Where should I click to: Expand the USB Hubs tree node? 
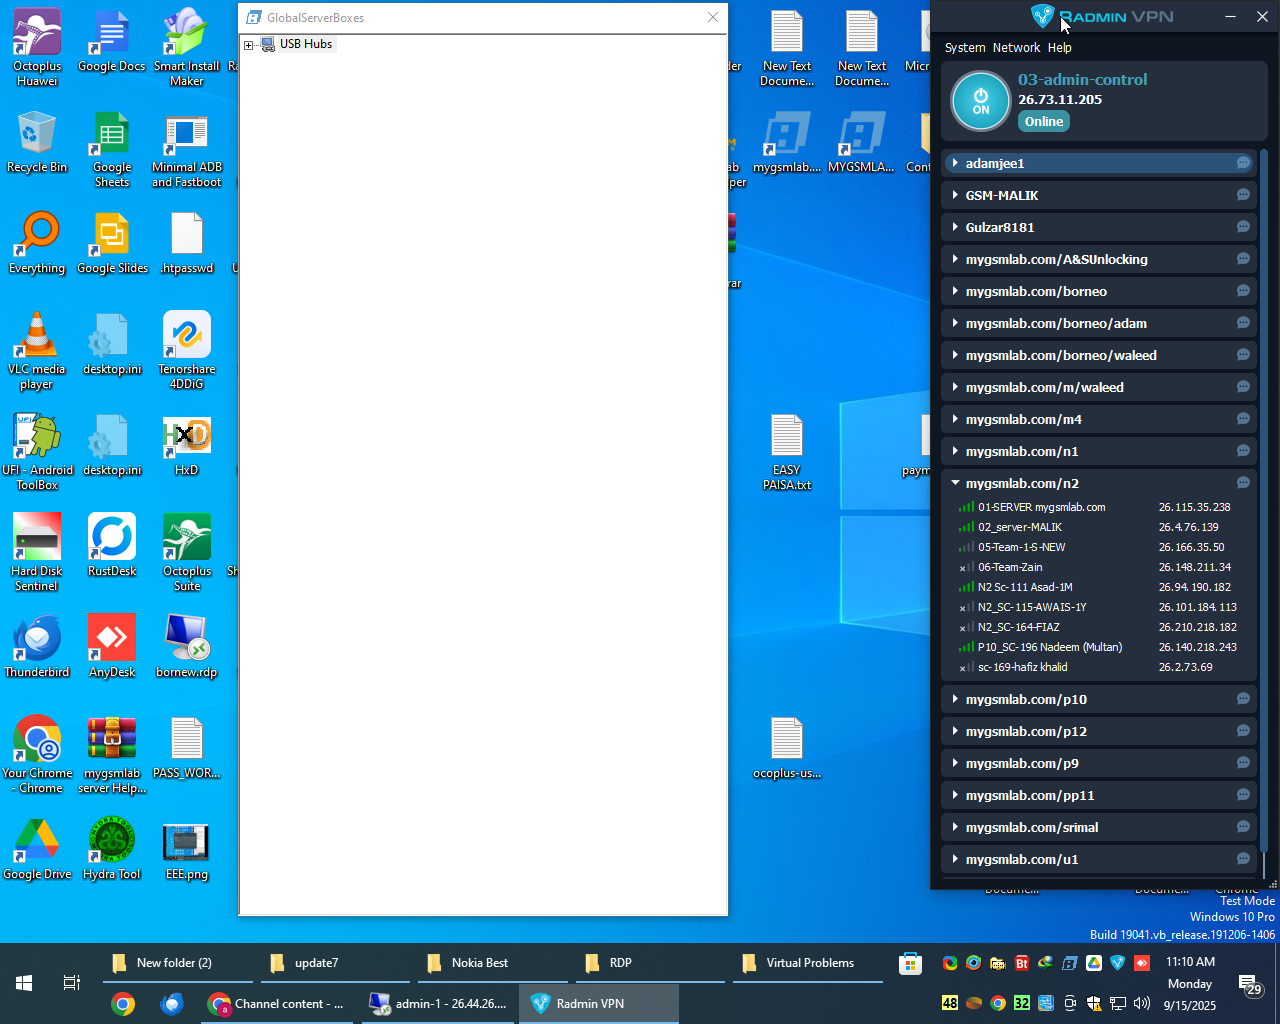click(x=248, y=45)
